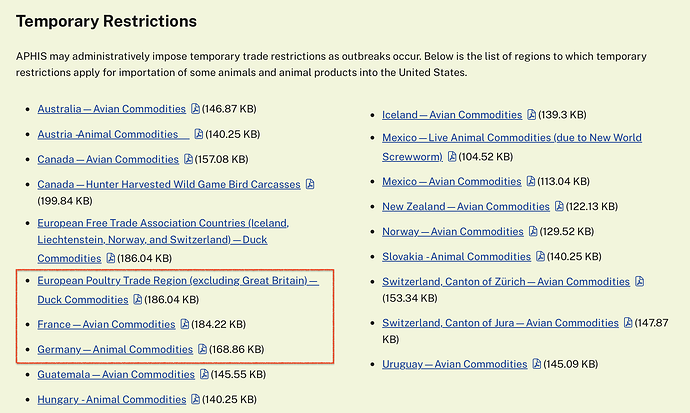The image size is (690, 413).
Task: Open Mexico Avian Commodities link
Action: [x=451, y=181]
